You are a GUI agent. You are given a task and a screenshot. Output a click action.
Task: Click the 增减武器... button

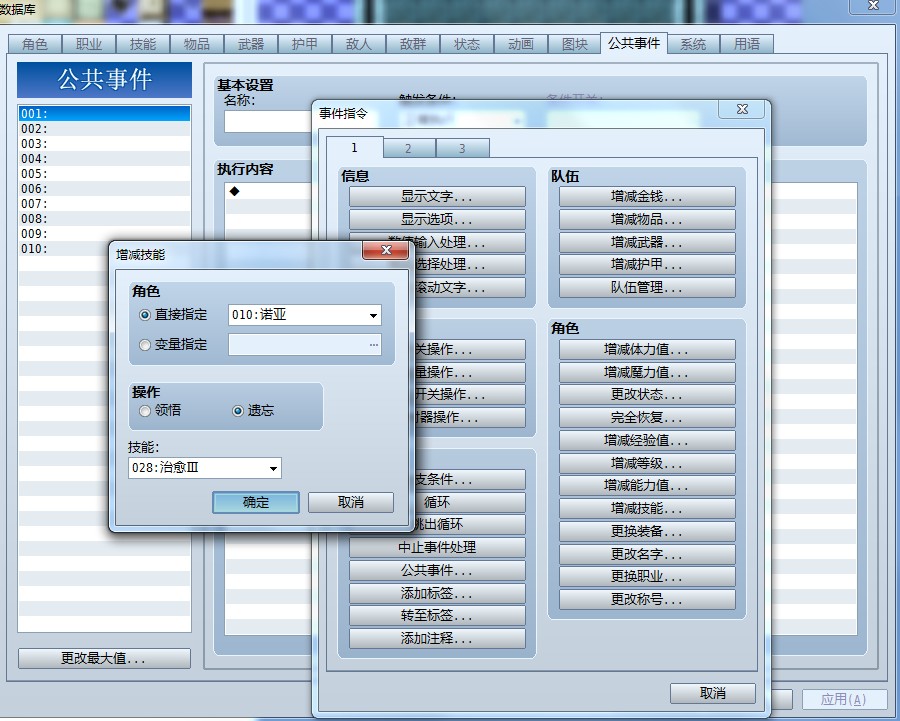[647, 242]
